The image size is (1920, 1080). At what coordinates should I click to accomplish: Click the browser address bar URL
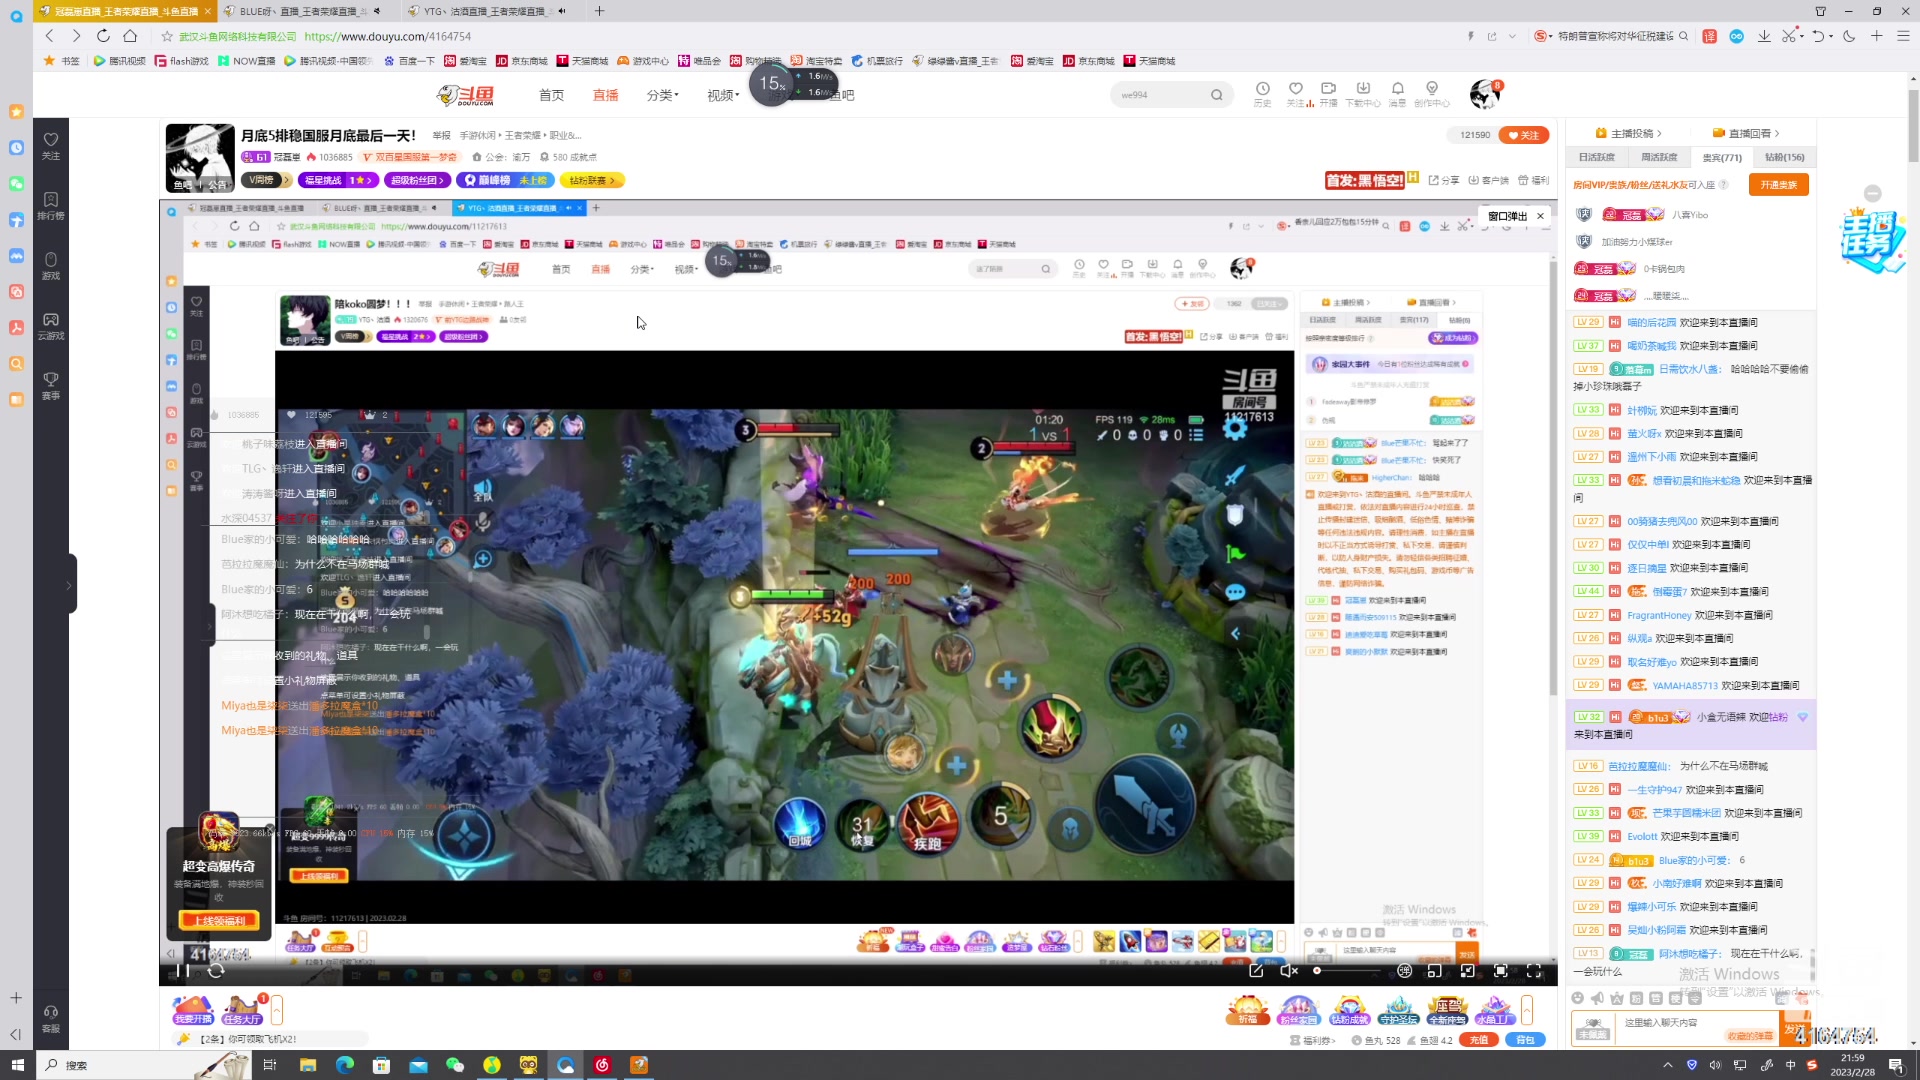point(387,36)
